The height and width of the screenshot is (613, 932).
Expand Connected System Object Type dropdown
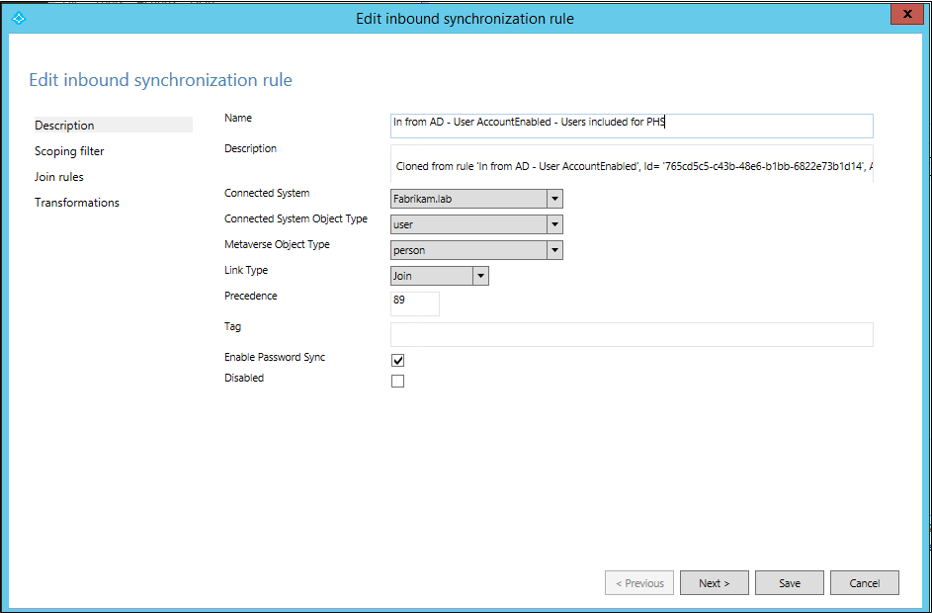pos(555,225)
